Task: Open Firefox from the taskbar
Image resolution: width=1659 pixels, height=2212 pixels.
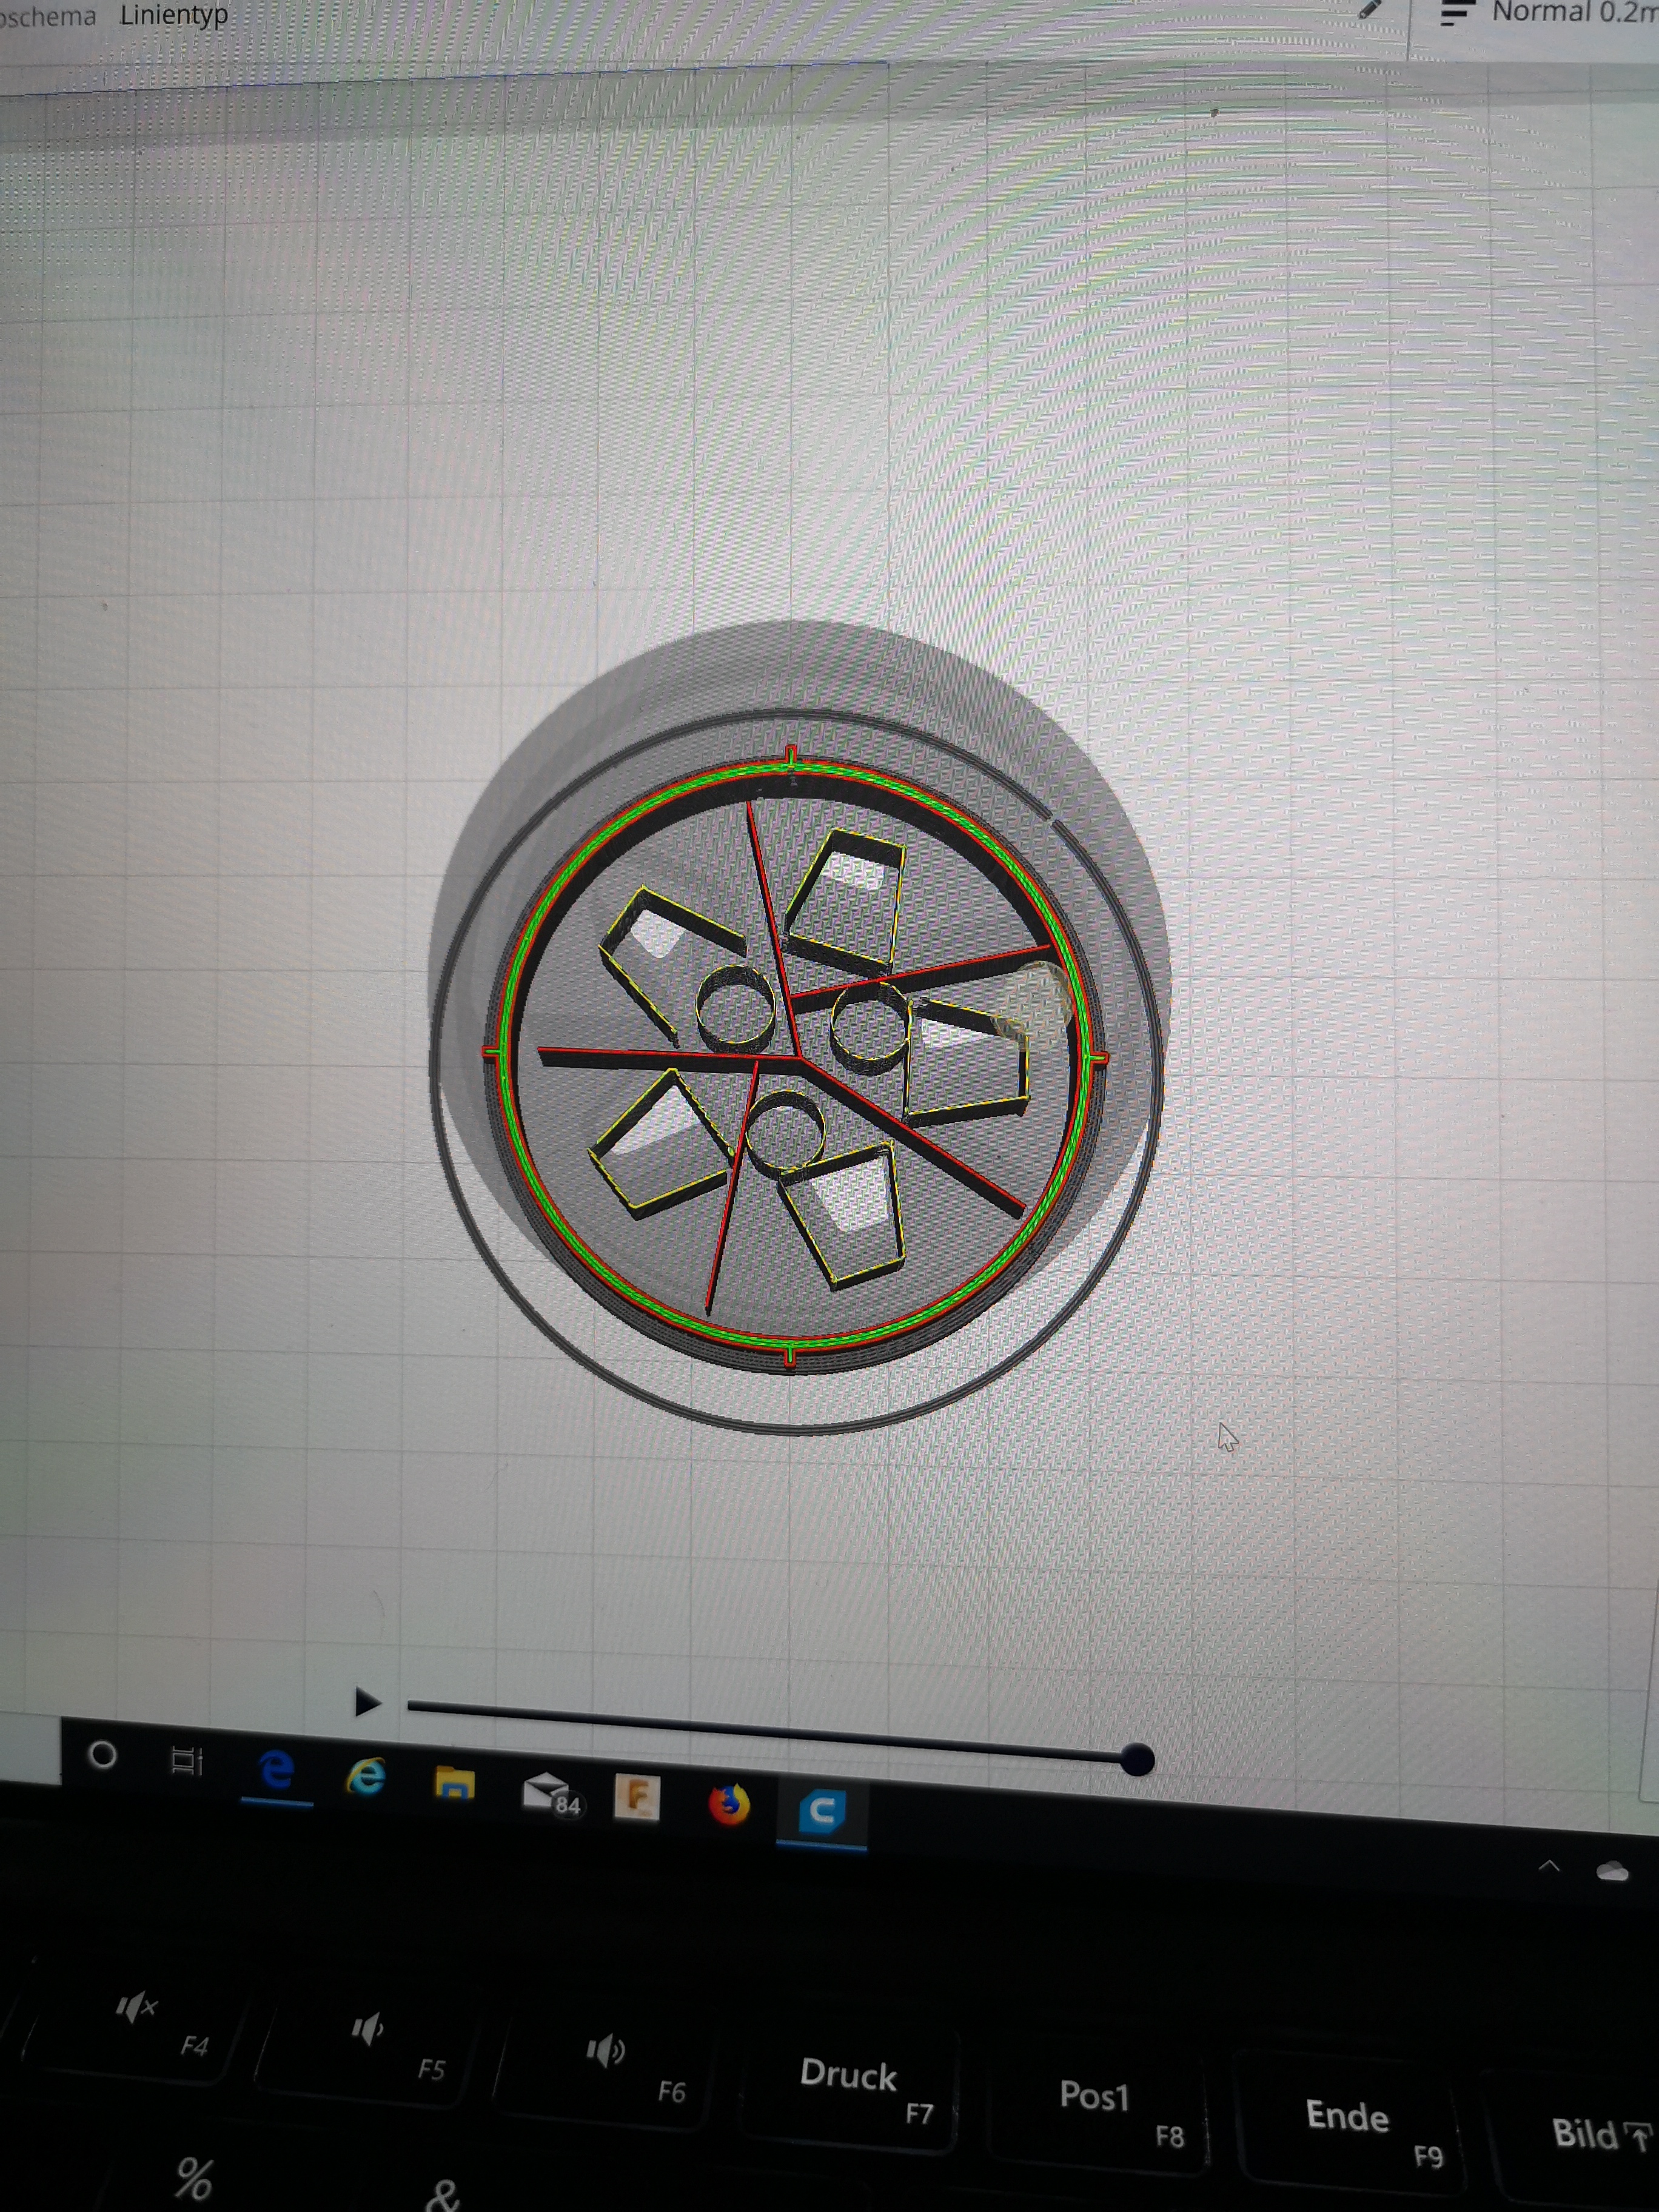Action: coord(729,1805)
